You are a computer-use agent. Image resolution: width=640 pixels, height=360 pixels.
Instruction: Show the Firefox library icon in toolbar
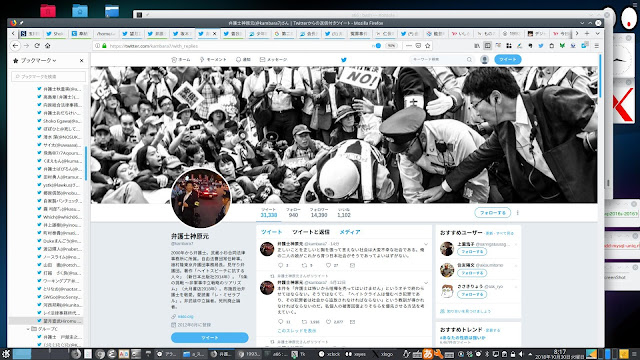(477, 46)
